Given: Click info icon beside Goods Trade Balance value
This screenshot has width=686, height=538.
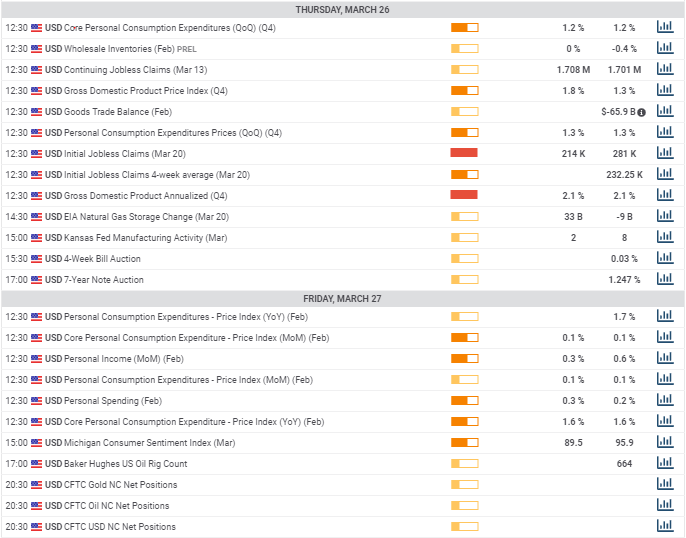Looking at the screenshot, I should point(641,112).
